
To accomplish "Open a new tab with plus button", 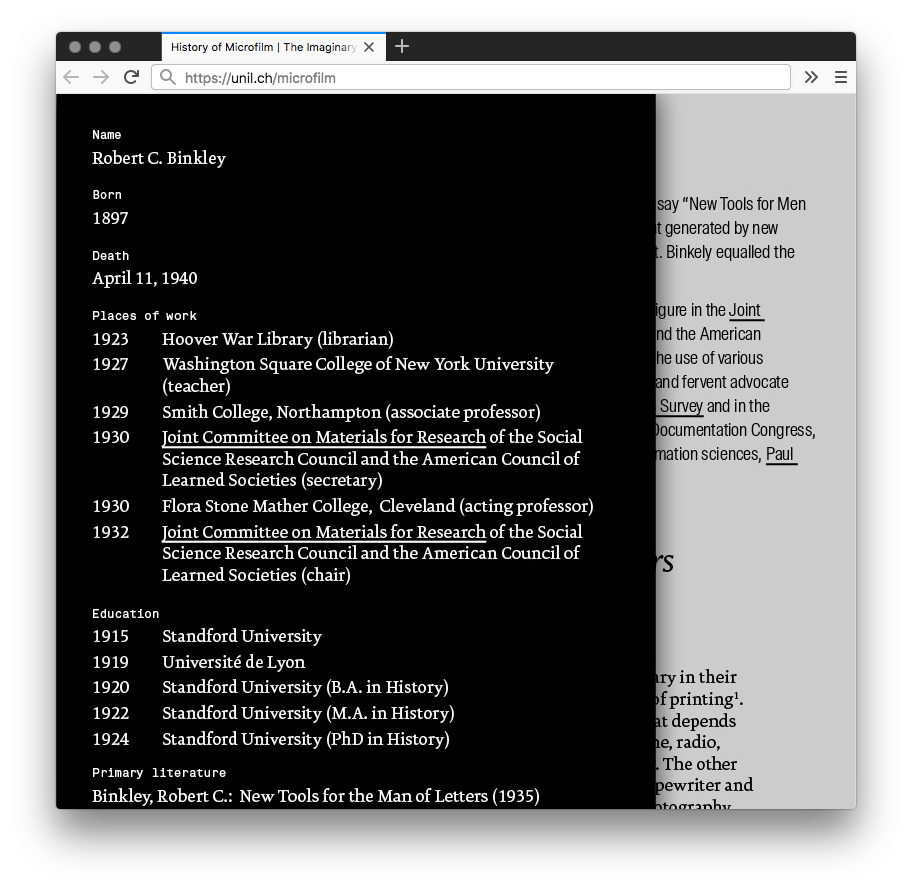I will (402, 46).
